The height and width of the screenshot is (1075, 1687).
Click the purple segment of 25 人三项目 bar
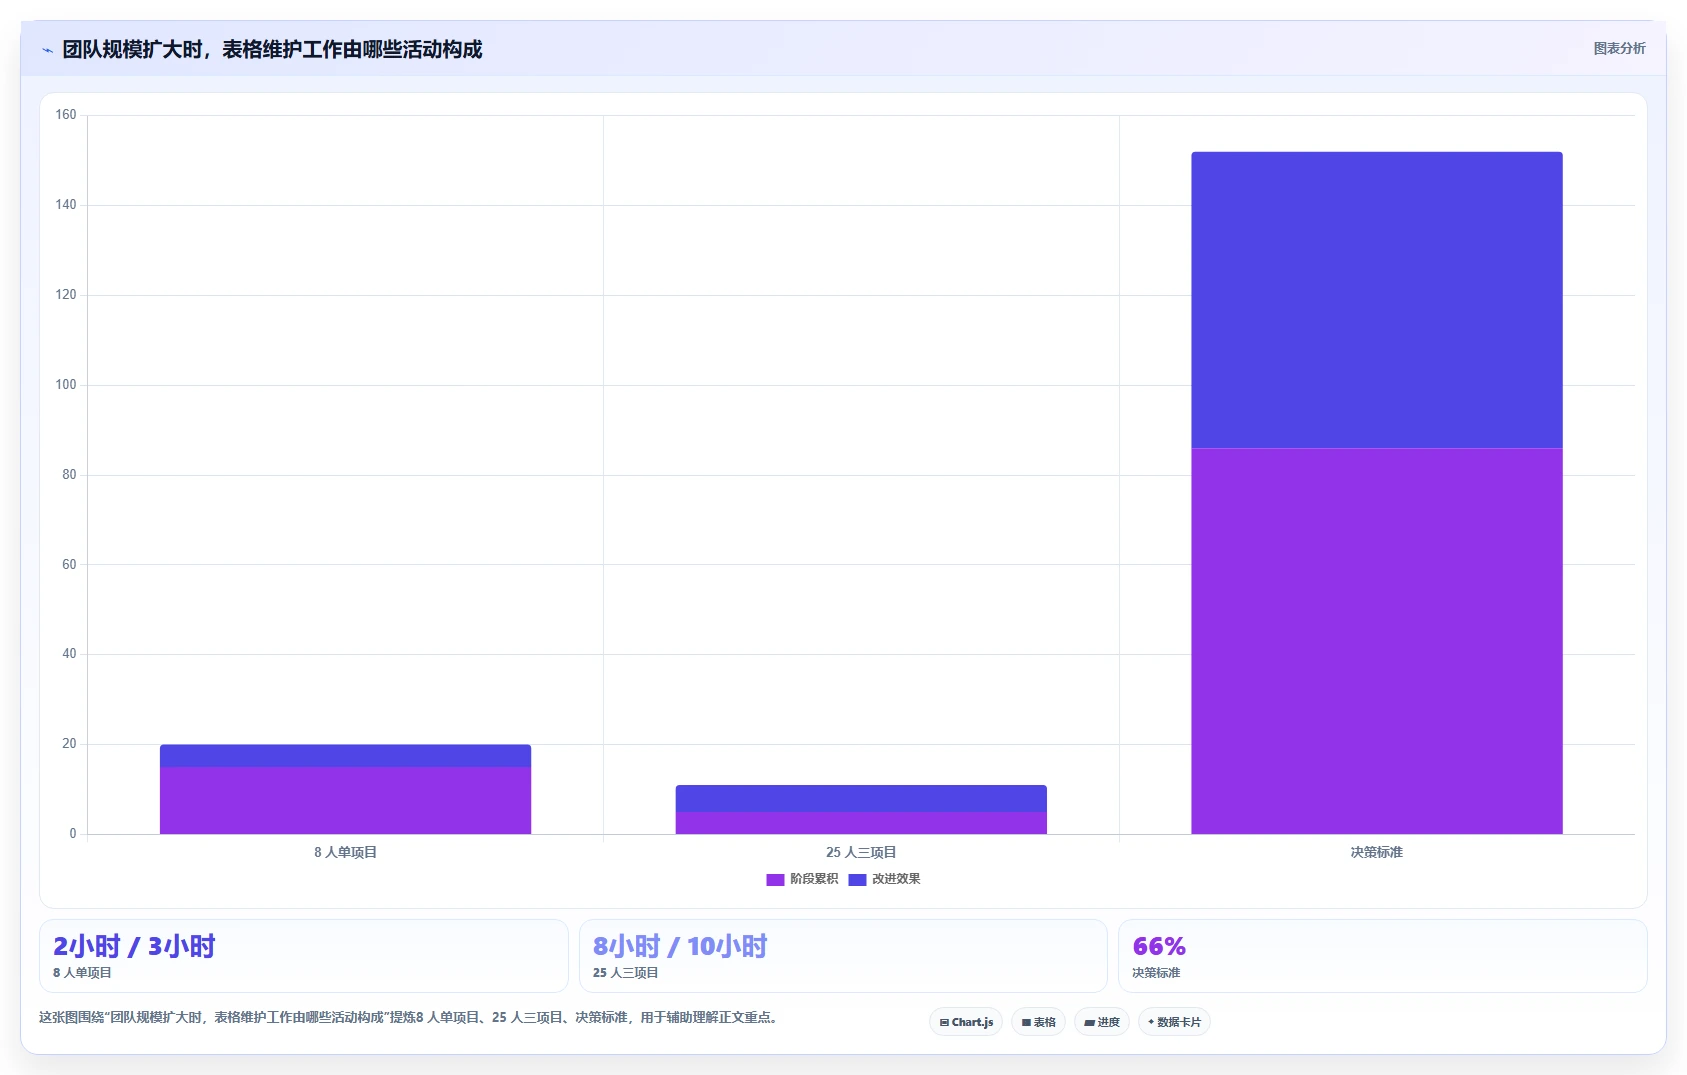point(861,823)
